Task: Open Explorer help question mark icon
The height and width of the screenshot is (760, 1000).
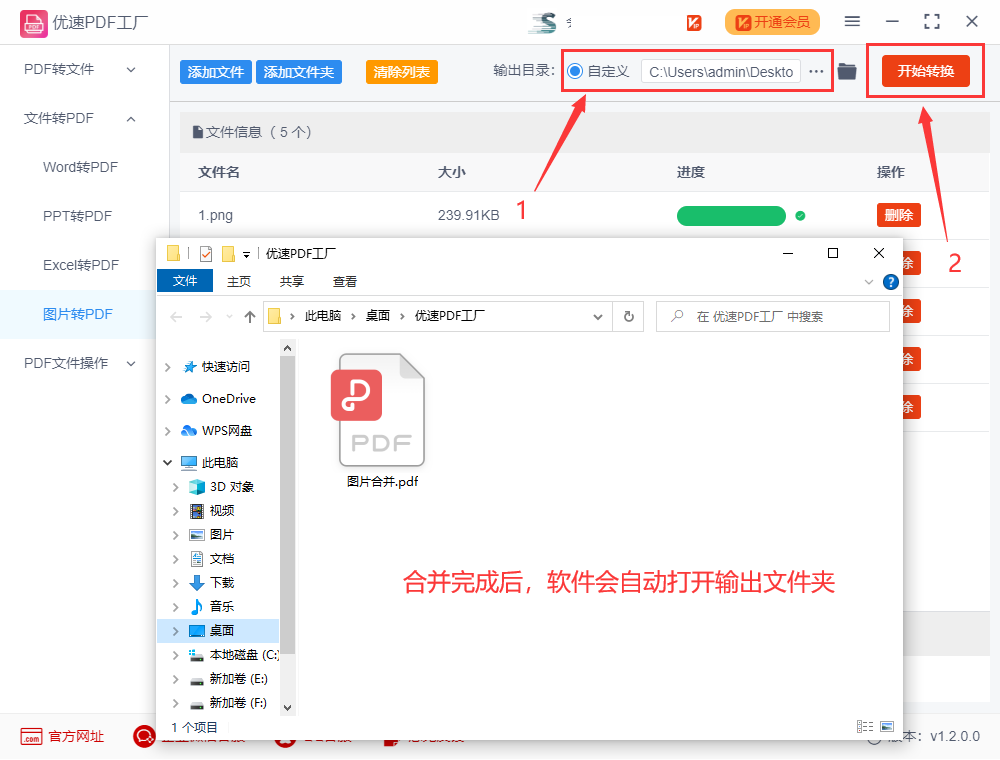Action: [891, 282]
